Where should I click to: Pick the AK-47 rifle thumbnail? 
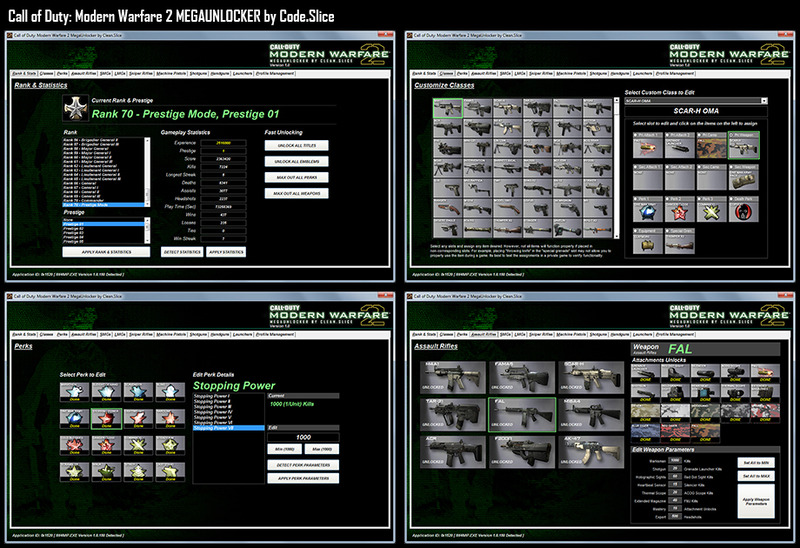591,452
